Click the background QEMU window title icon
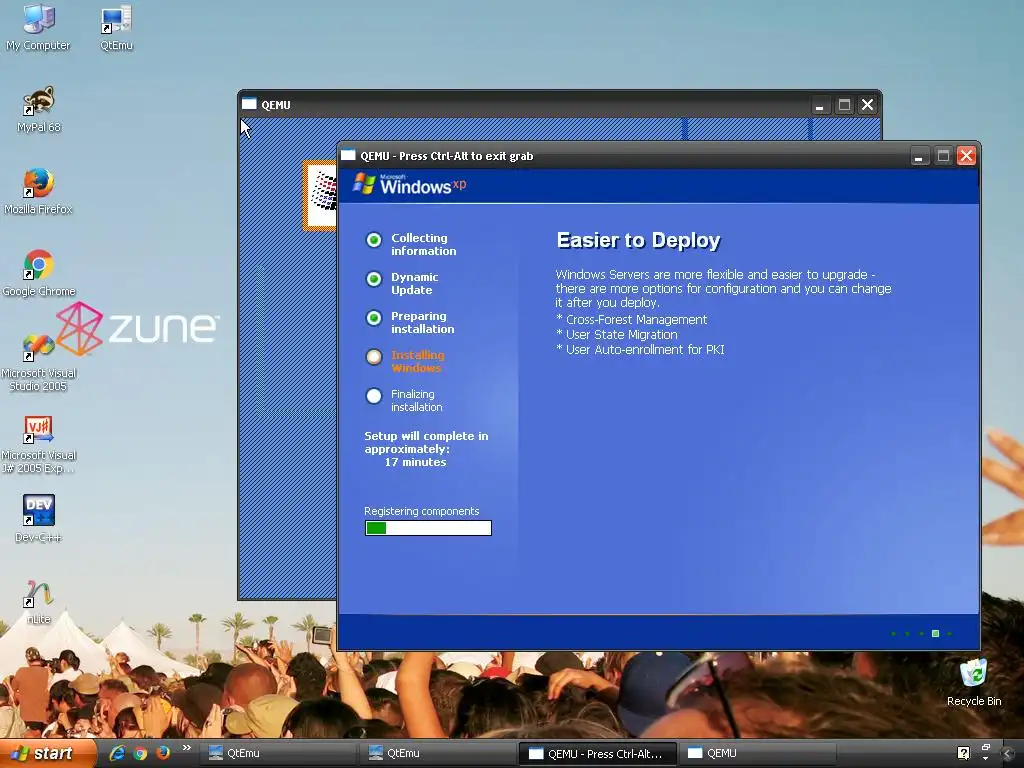The image size is (1024, 768). click(249, 104)
